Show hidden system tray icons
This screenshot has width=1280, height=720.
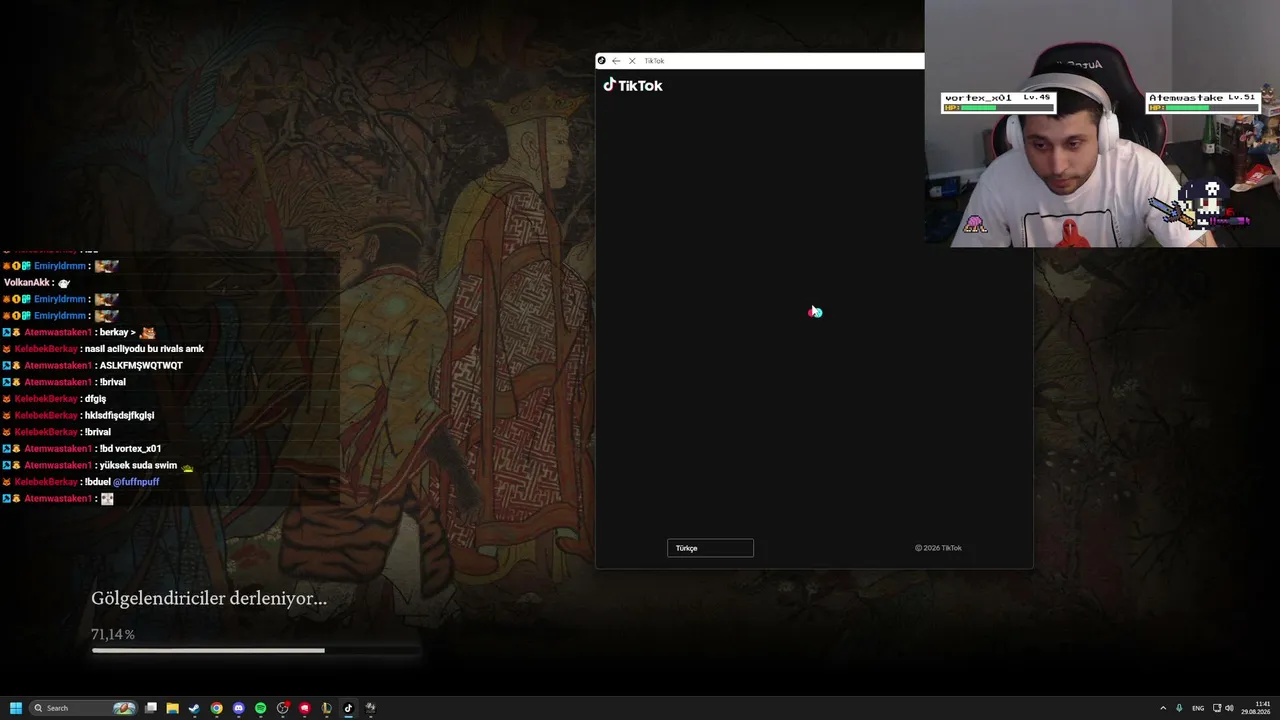(x=1162, y=708)
